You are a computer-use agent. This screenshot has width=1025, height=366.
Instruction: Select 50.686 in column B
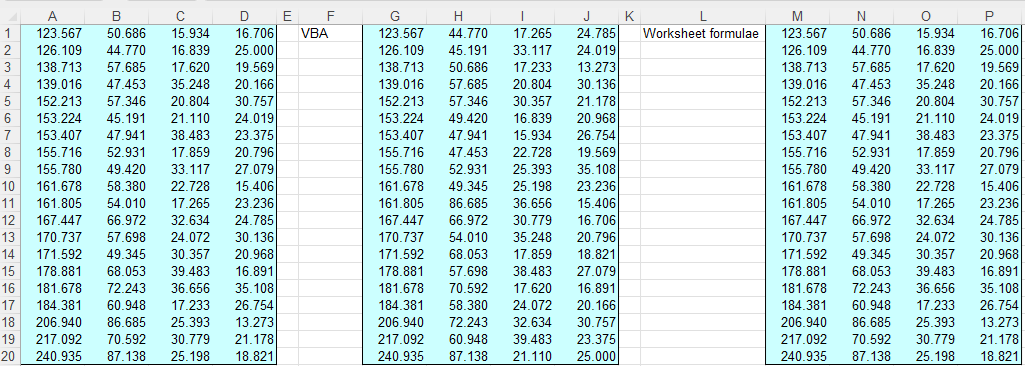(x=116, y=33)
